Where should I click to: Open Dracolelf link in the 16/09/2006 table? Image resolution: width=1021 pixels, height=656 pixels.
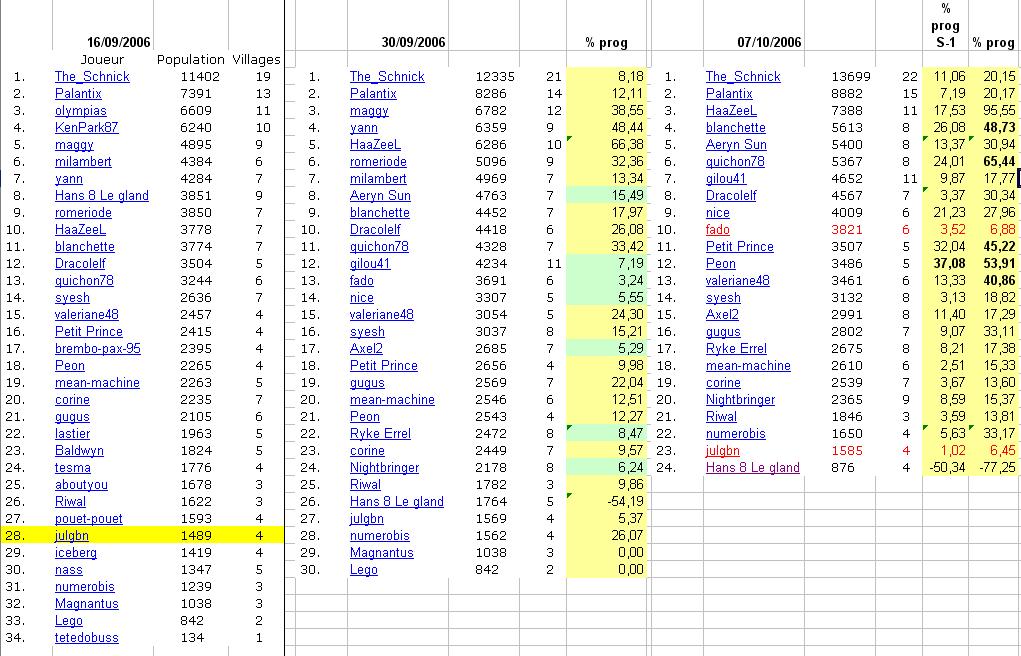[80, 263]
